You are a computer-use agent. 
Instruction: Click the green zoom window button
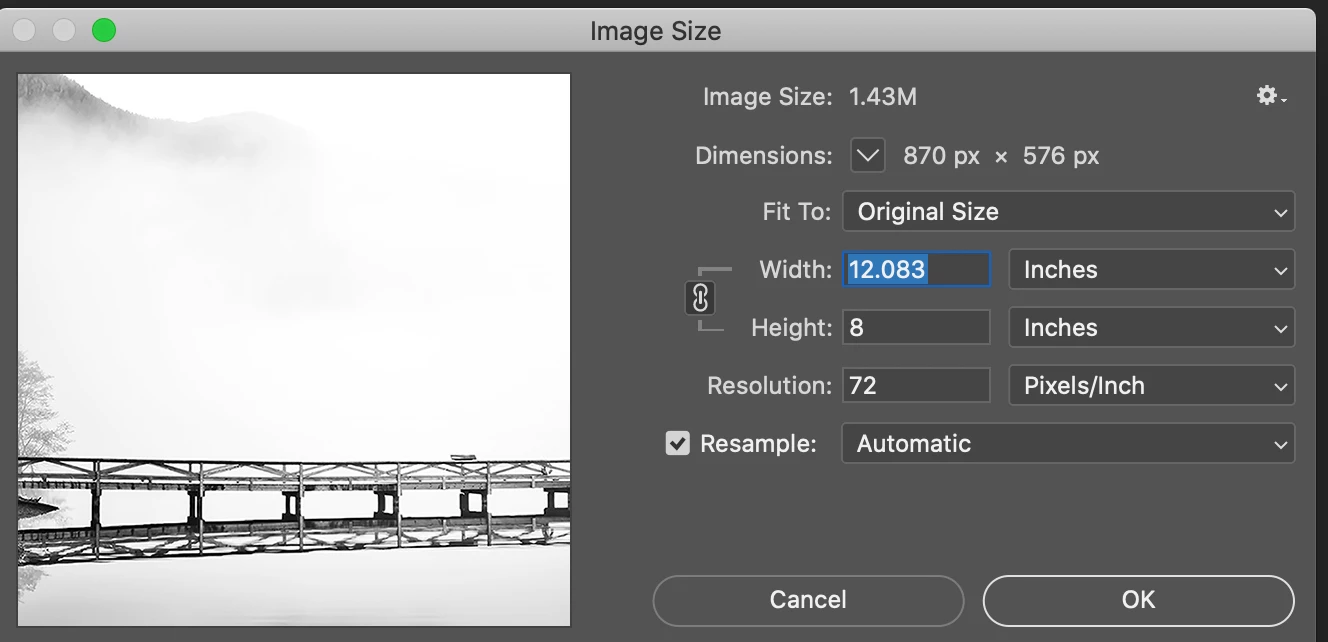tap(104, 31)
